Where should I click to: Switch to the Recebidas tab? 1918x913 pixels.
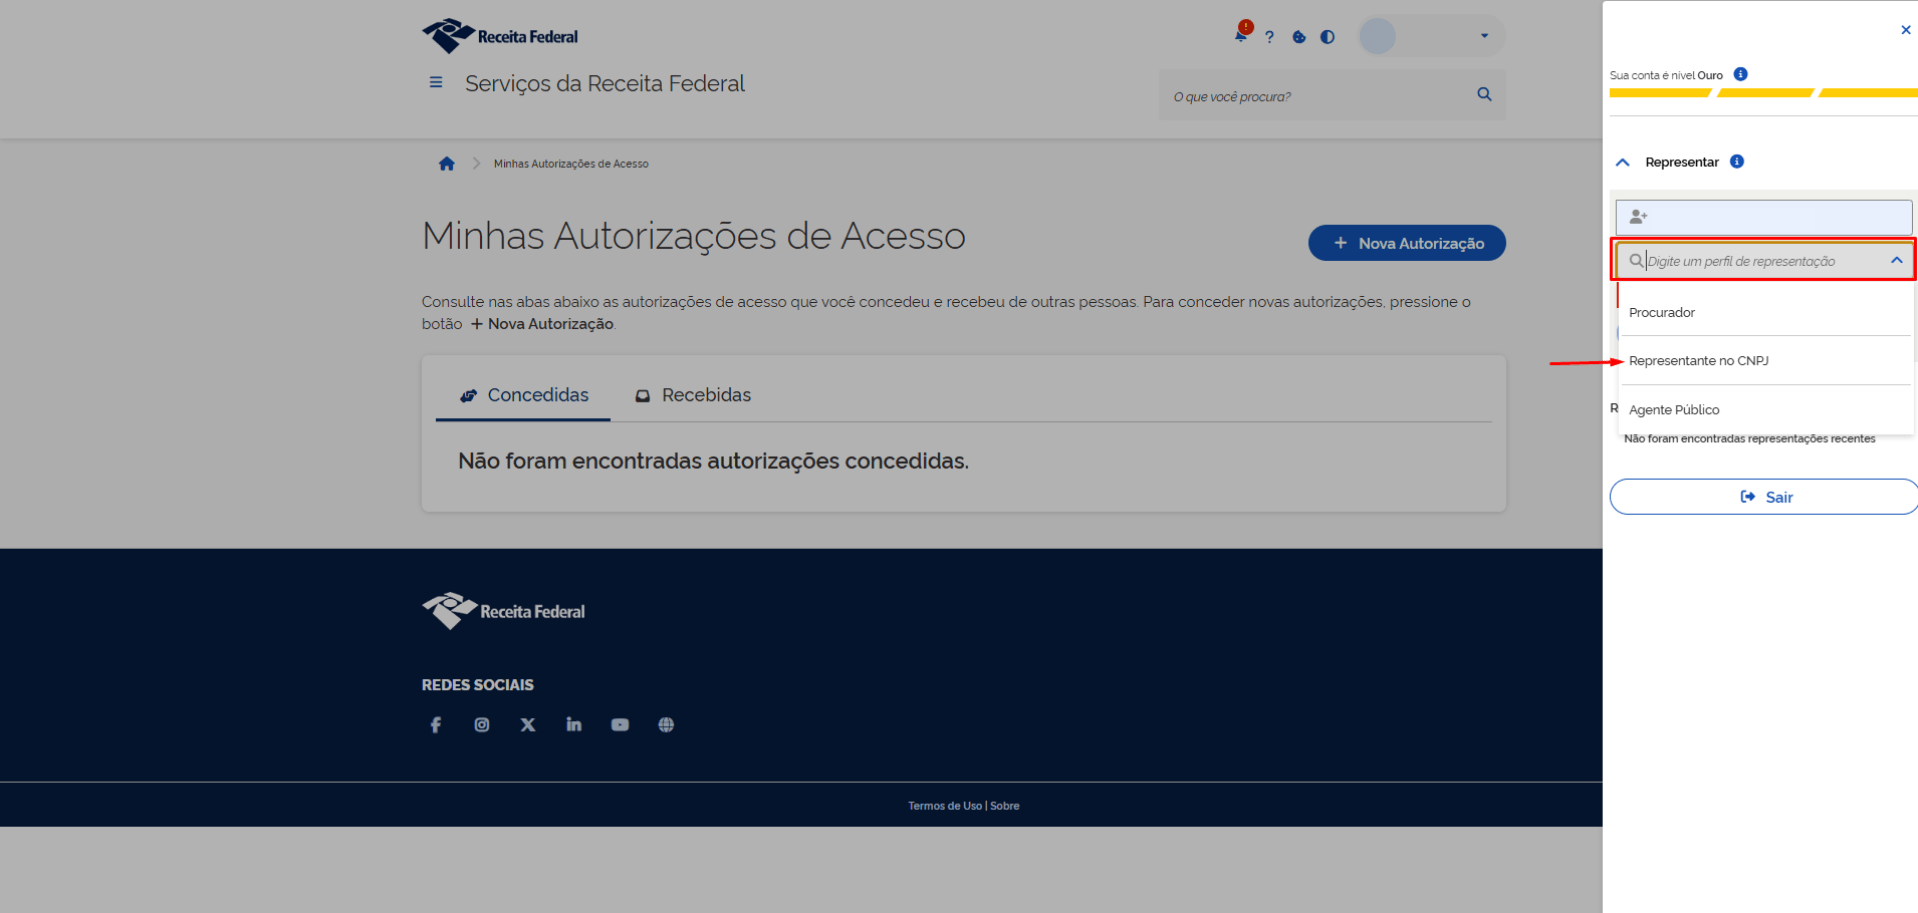coord(693,396)
